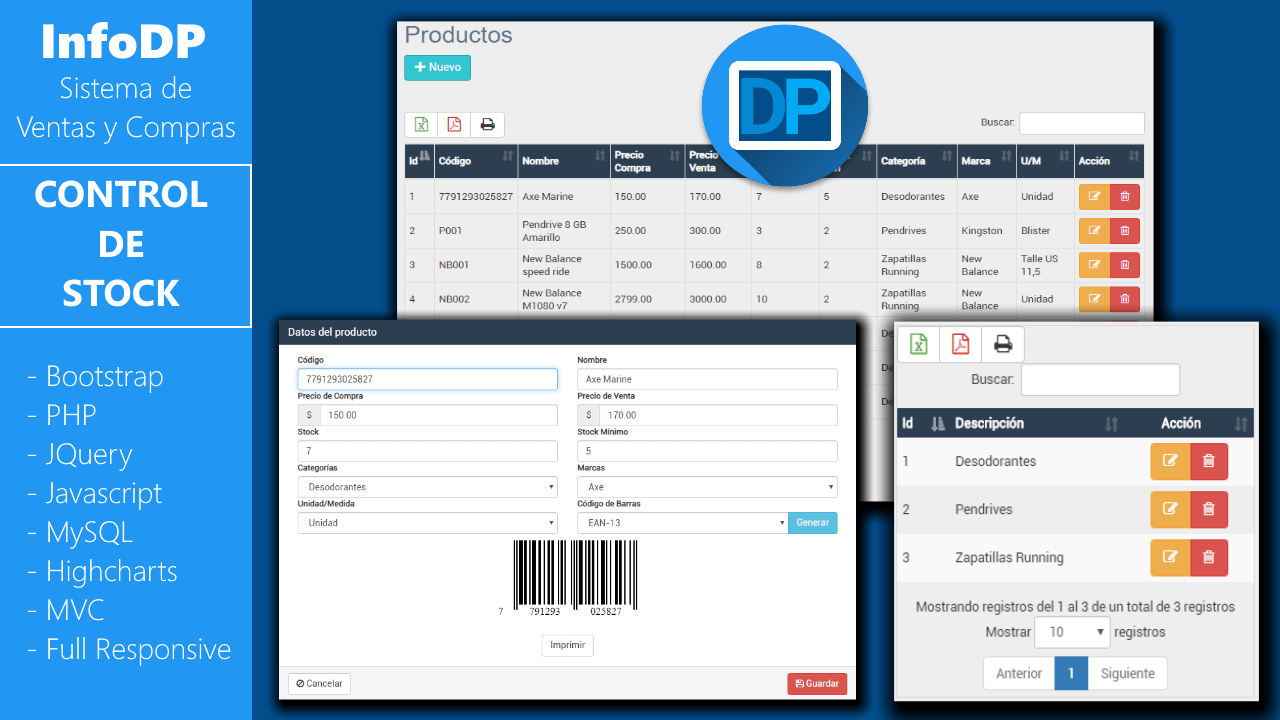
Task: Change the Mostrar registros count dropdown
Action: tap(1072, 632)
